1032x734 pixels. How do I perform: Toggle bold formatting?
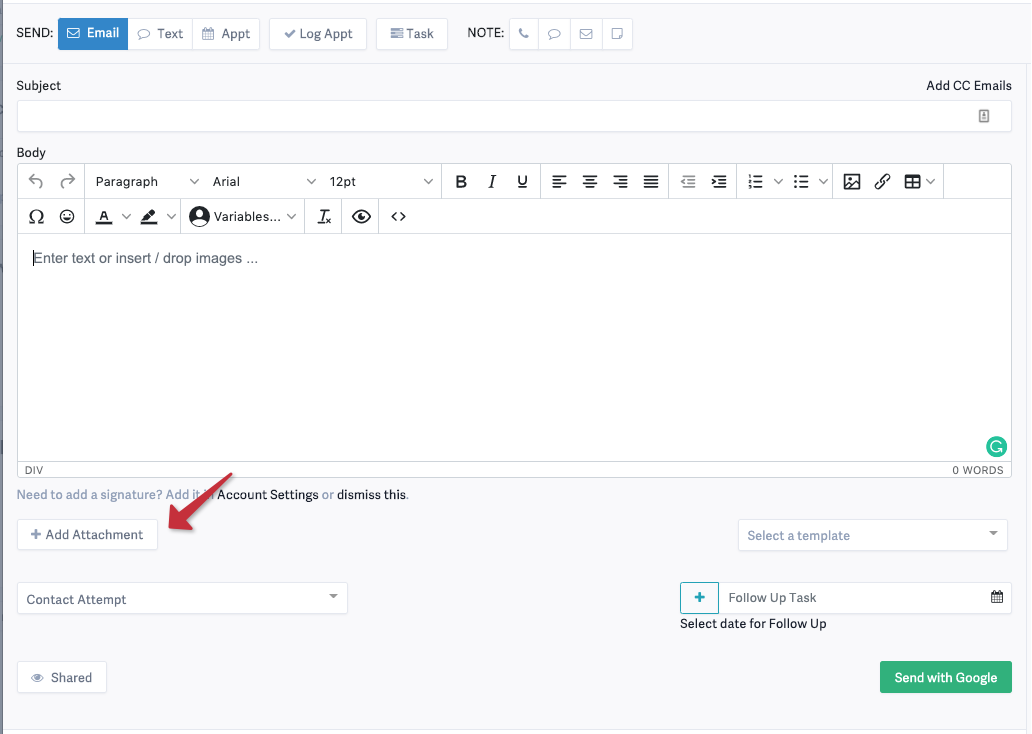pos(461,181)
